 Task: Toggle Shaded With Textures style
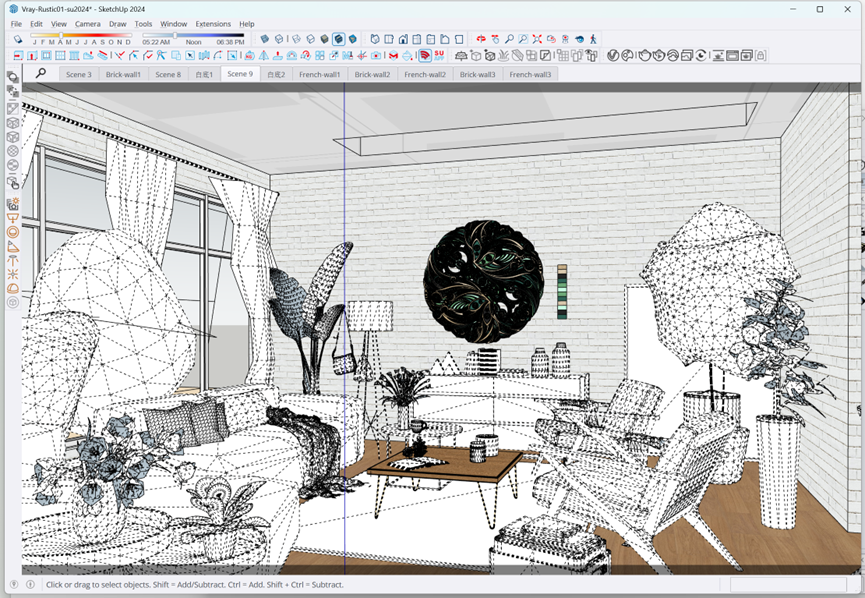[x=338, y=39]
